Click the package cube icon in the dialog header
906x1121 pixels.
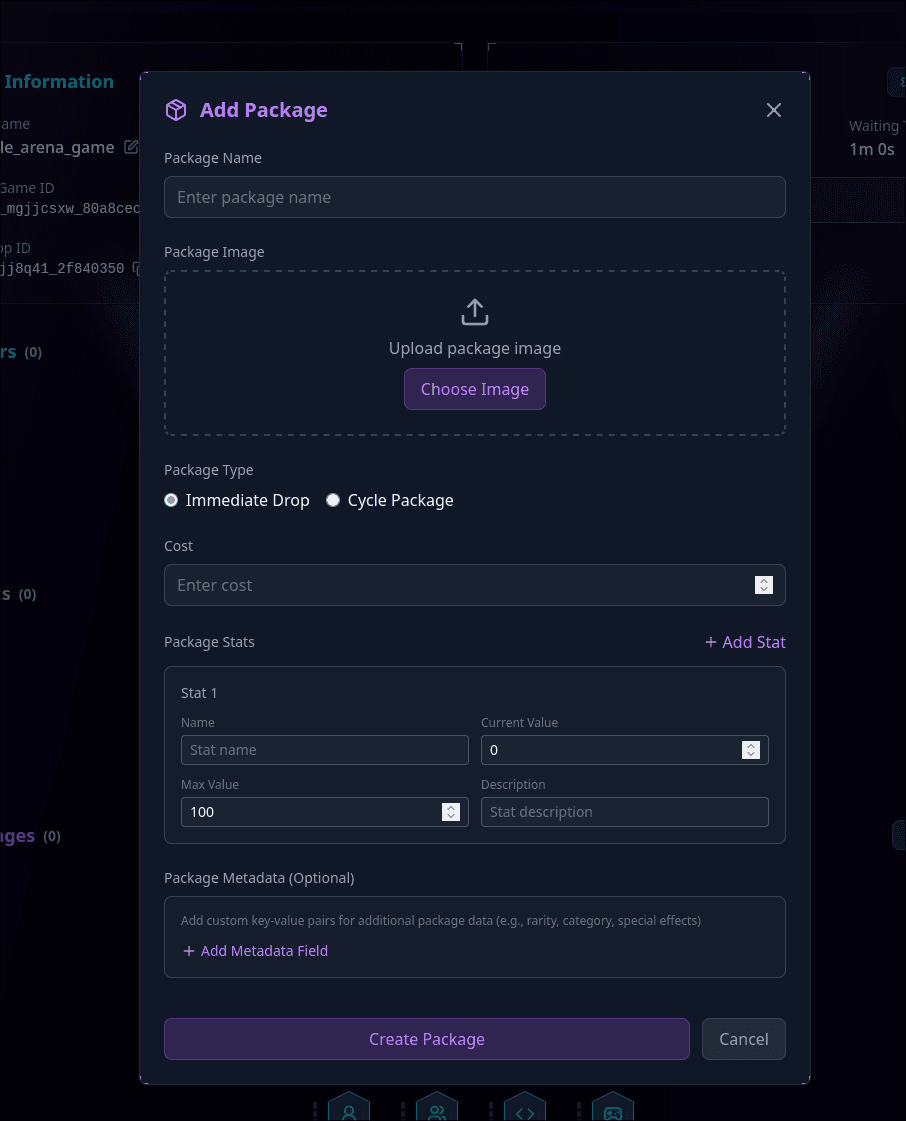click(176, 110)
